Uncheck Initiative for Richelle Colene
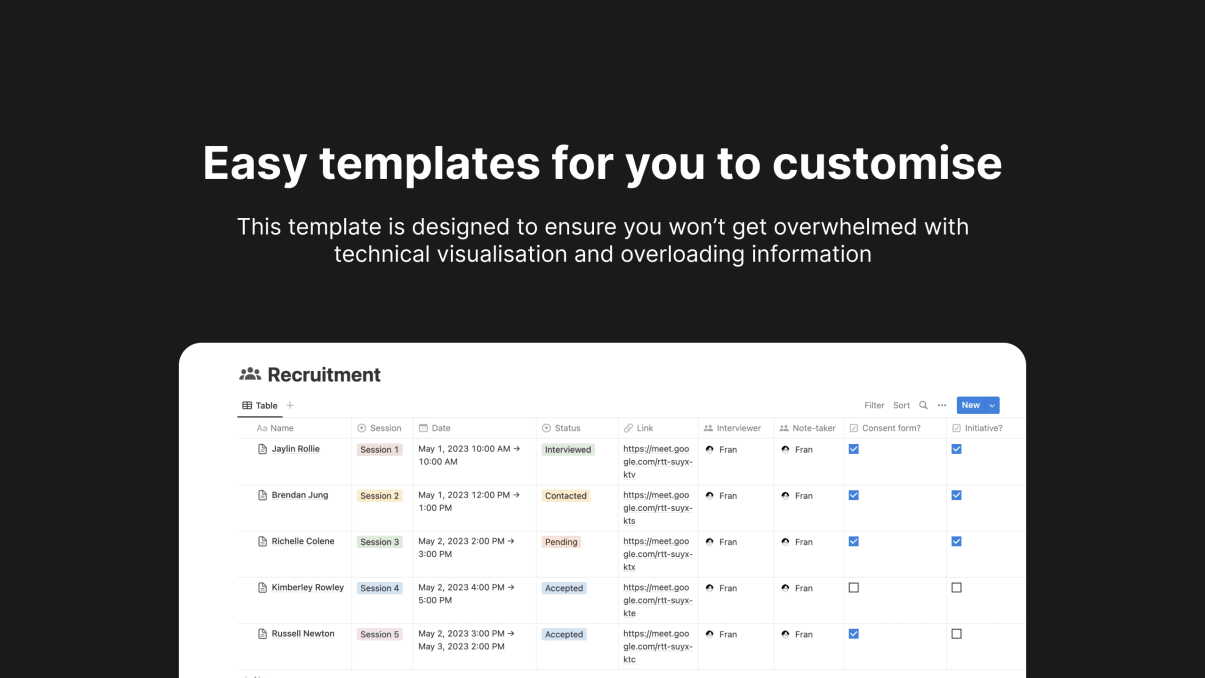The width and height of the screenshot is (1205, 678). coord(957,541)
